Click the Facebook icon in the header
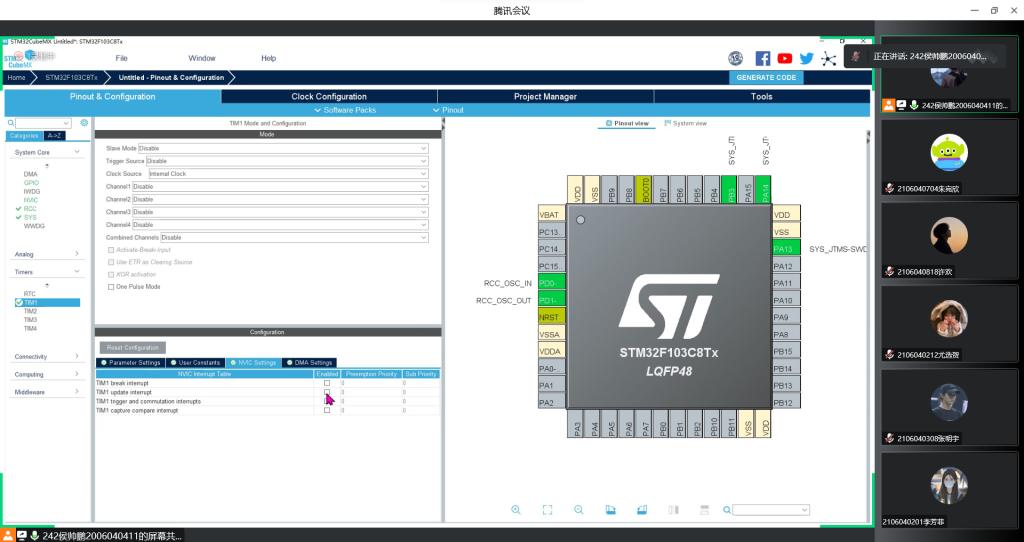This screenshot has width=1024, height=542. 762,59
